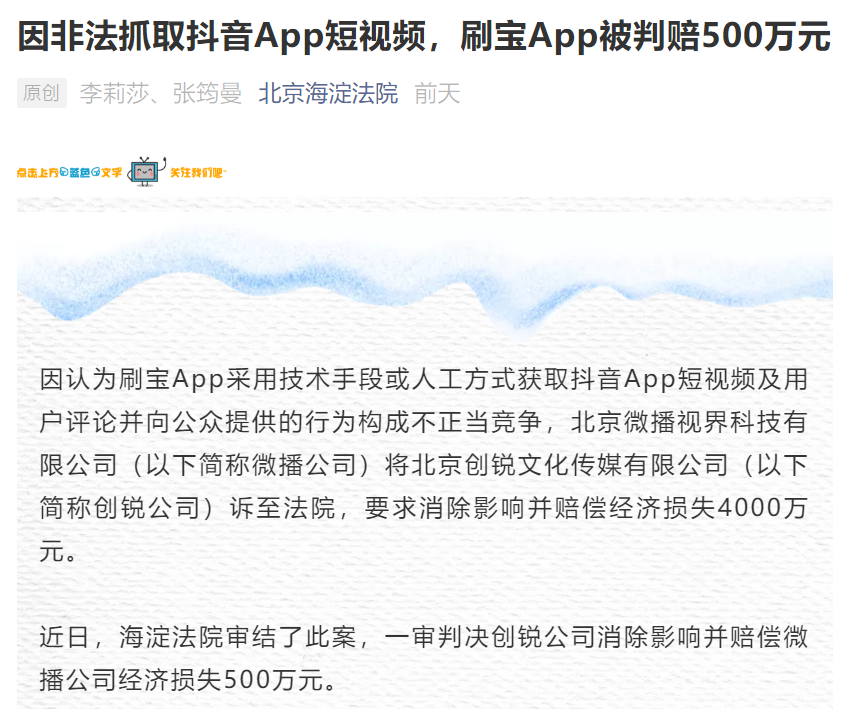Screen dimensions: 850x709
Task: Click the paragraph beginning 因认为刷宝App采用技术手段
Action: click(424, 465)
